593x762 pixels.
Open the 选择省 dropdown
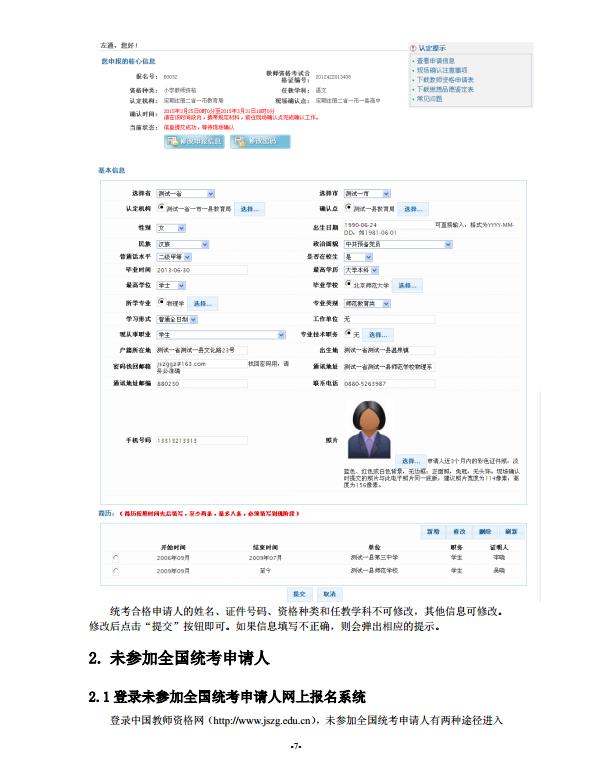[186, 193]
